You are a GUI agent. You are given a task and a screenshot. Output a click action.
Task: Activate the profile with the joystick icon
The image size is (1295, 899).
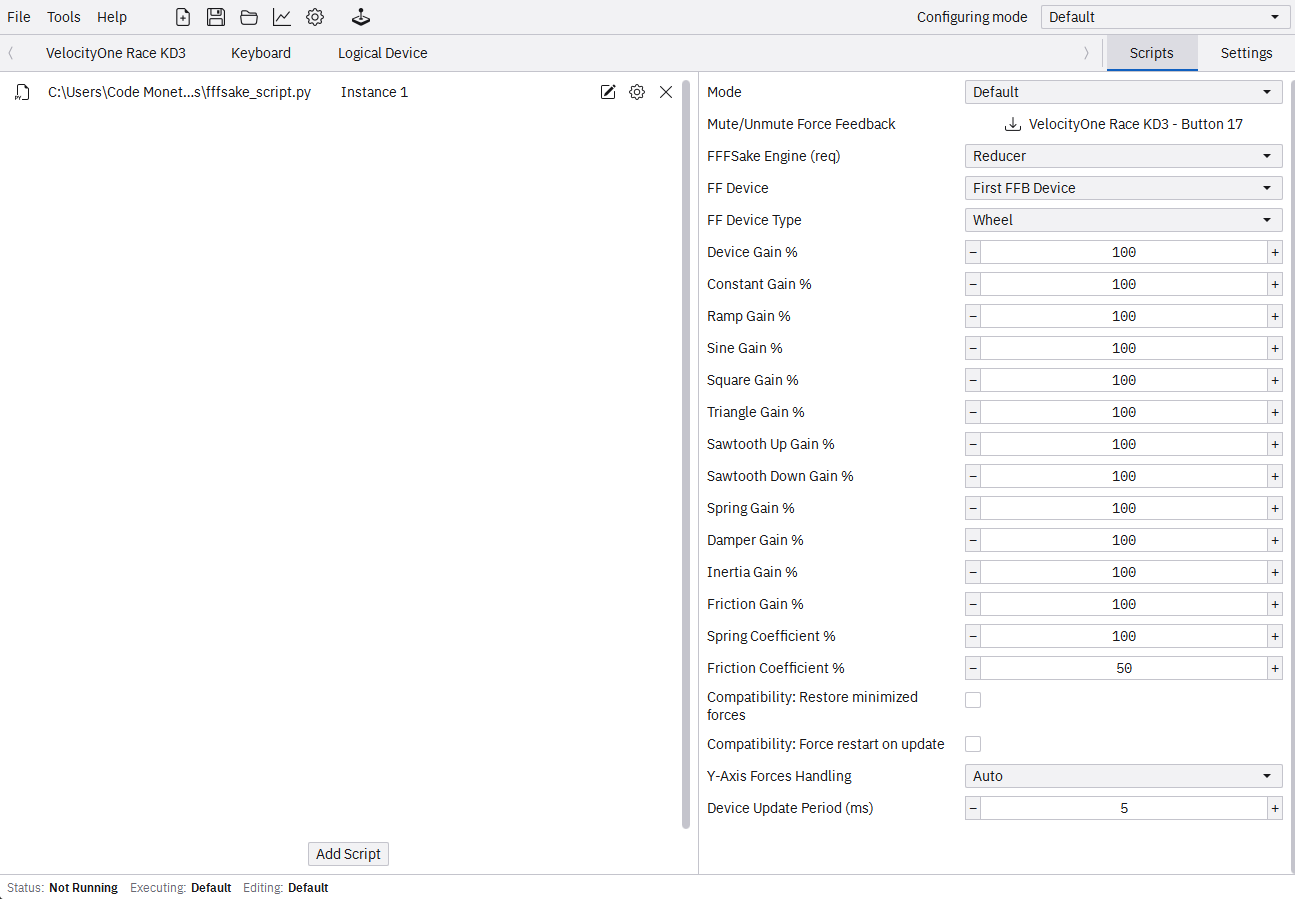click(x=361, y=17)
